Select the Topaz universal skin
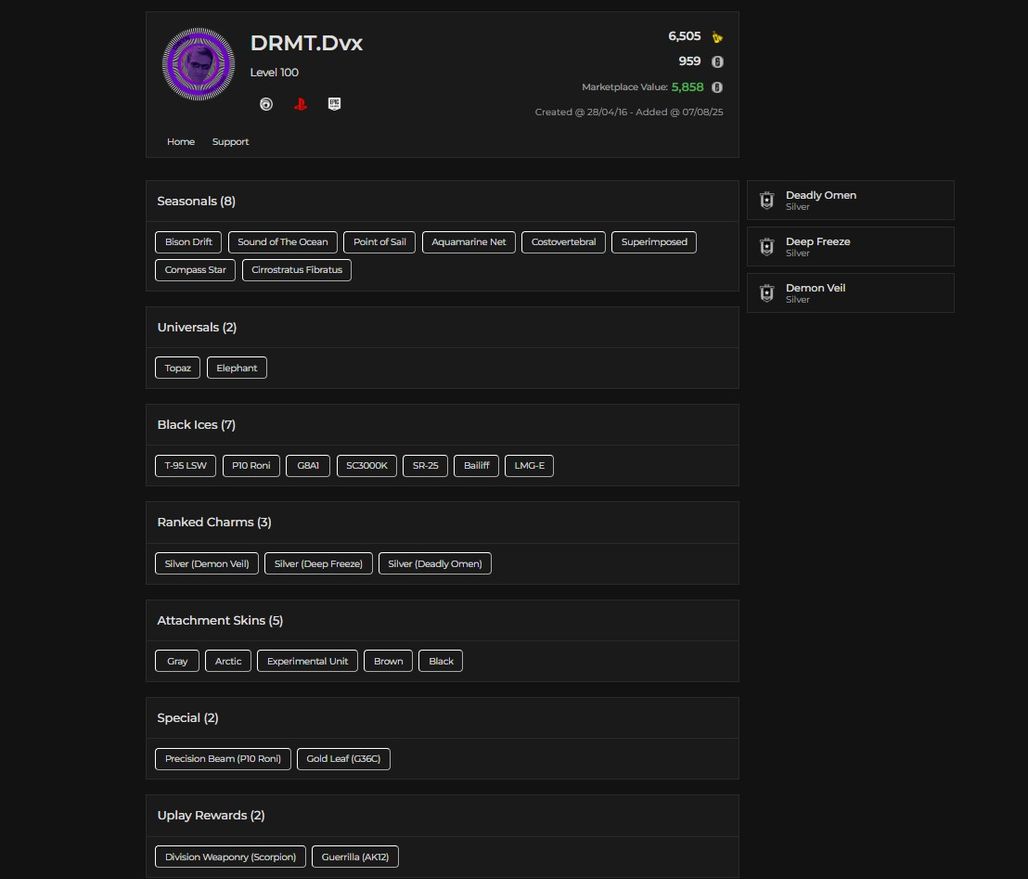 coord(178,368)
